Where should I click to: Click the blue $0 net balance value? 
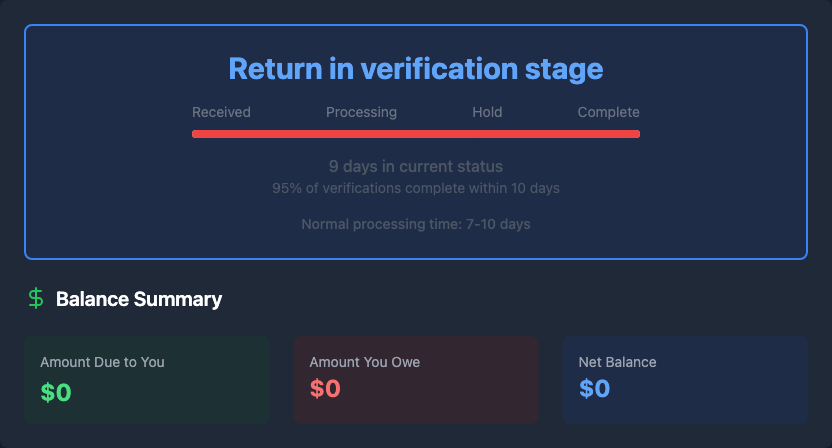[x=594, y=389]
